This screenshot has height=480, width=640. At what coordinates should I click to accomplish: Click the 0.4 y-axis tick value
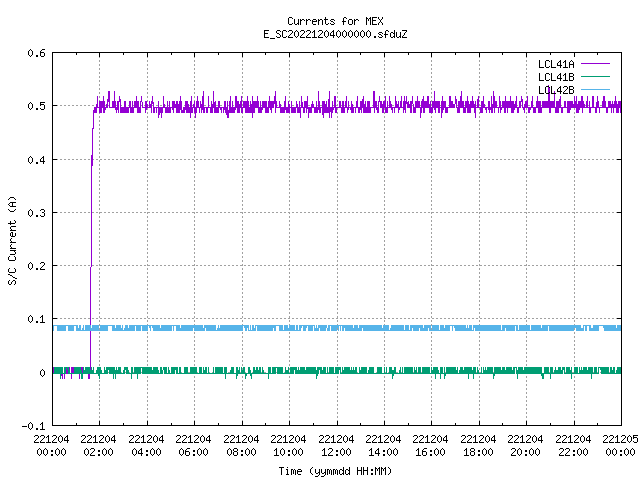[x=36, y=160]
